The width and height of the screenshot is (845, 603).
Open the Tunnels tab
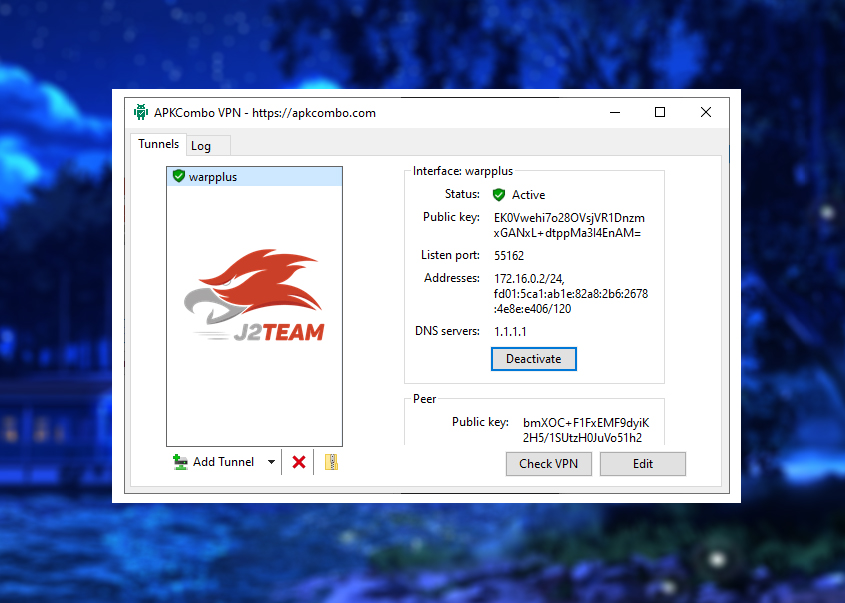pyautogui.click(x=158, y=144)
